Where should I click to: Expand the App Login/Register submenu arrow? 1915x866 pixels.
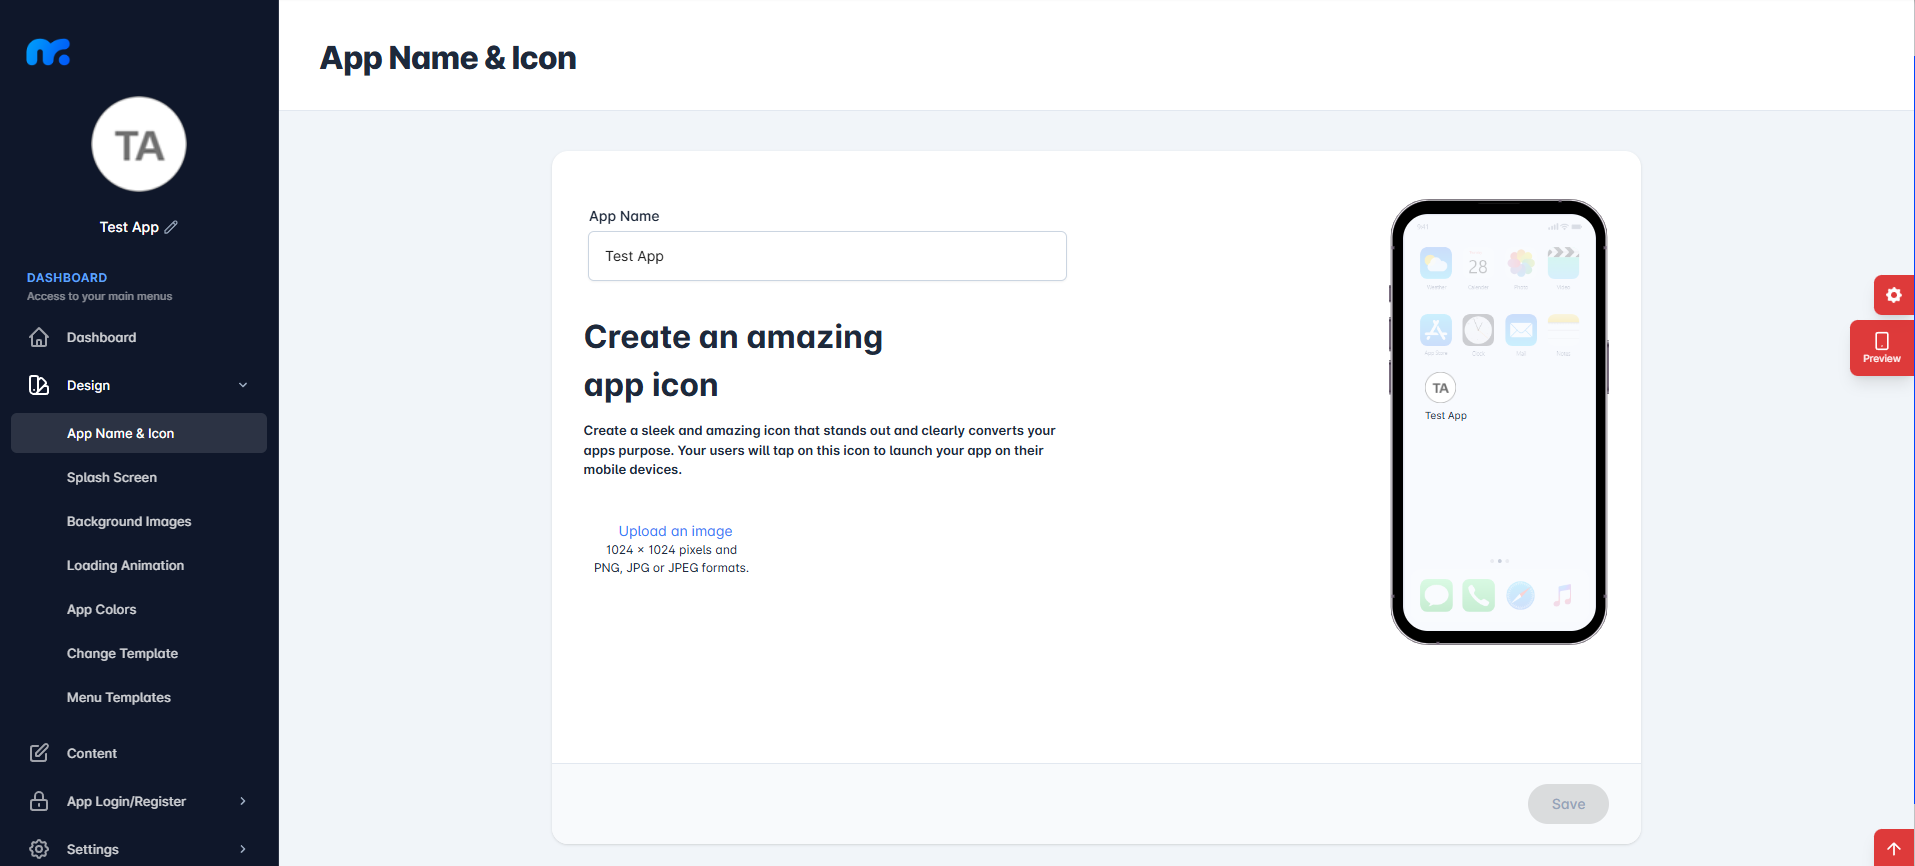point(243,801)
